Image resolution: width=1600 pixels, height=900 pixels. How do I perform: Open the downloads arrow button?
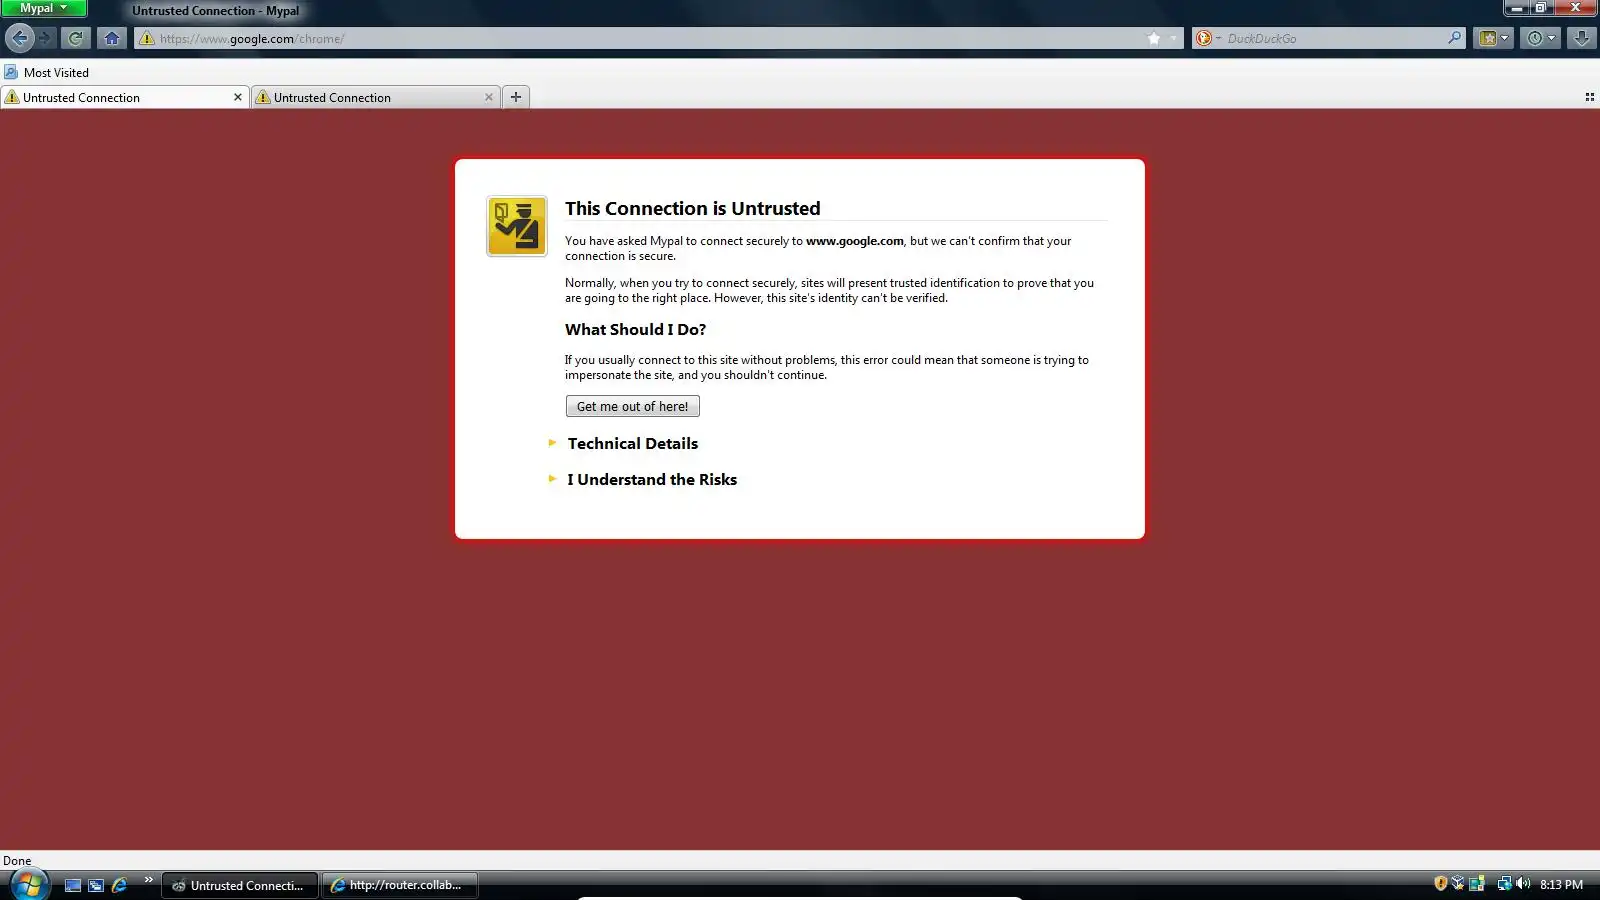pyautogui.click(x=1581, y=38)
